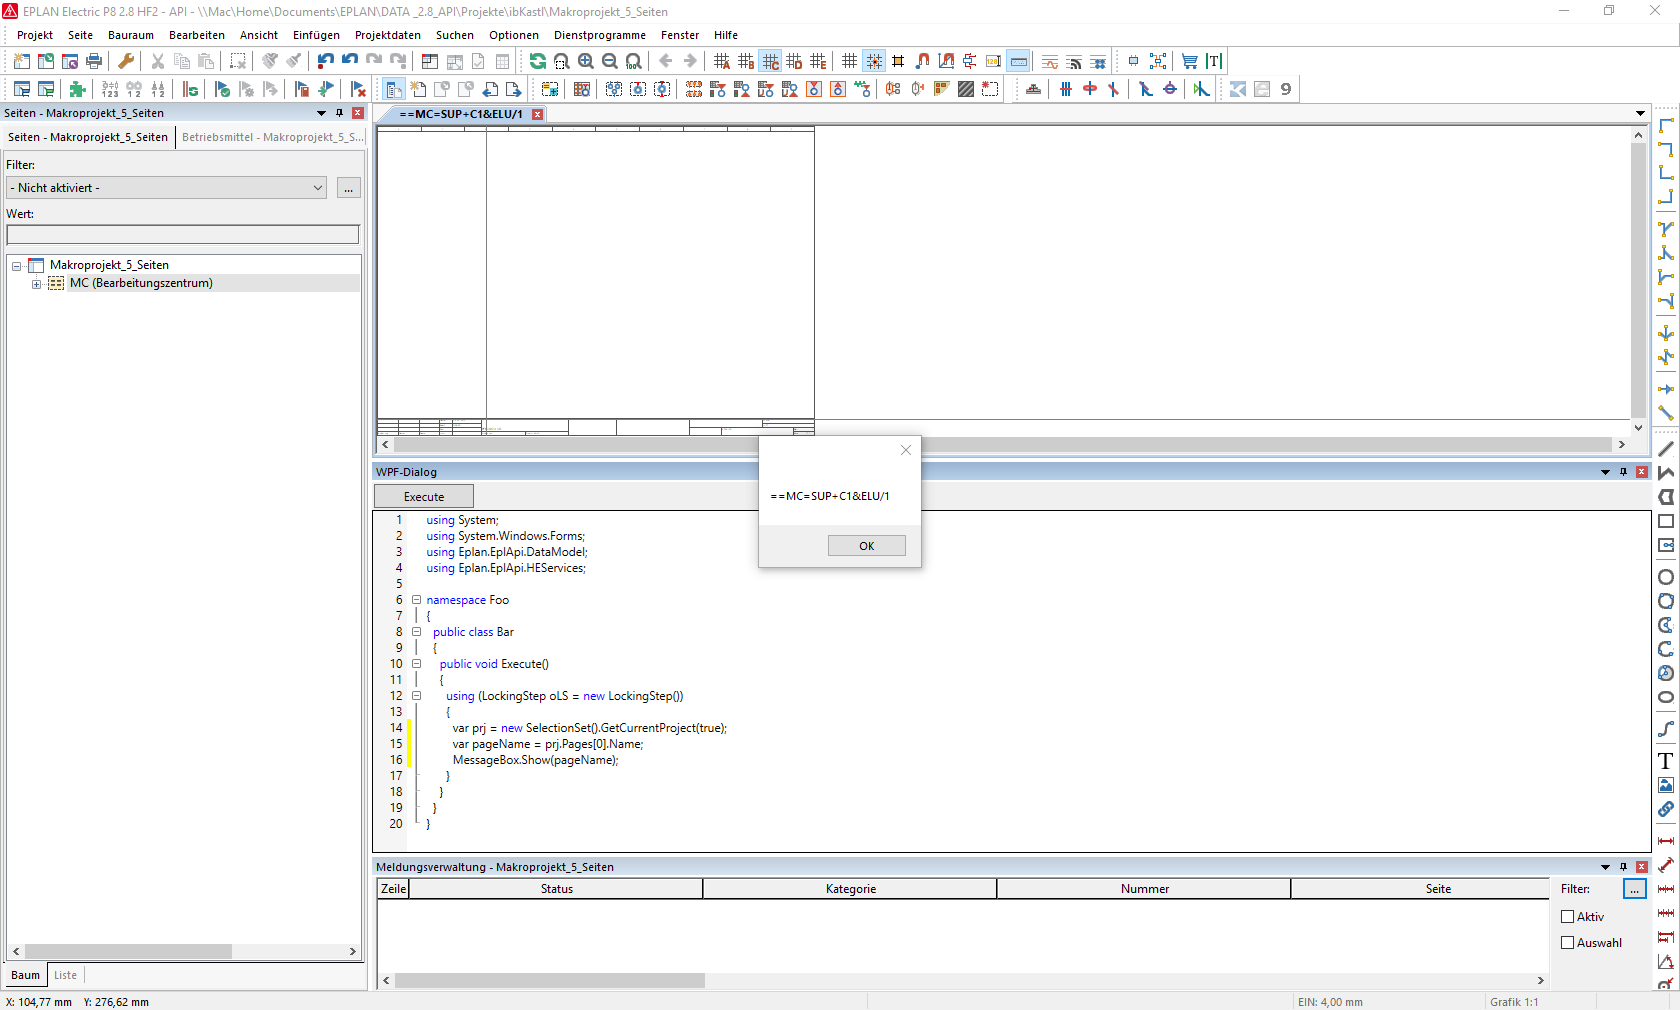Click the filter ellipsis button beside Nicht aktiviert
Screen dimensions: 1680x1010
click(349, 188)
